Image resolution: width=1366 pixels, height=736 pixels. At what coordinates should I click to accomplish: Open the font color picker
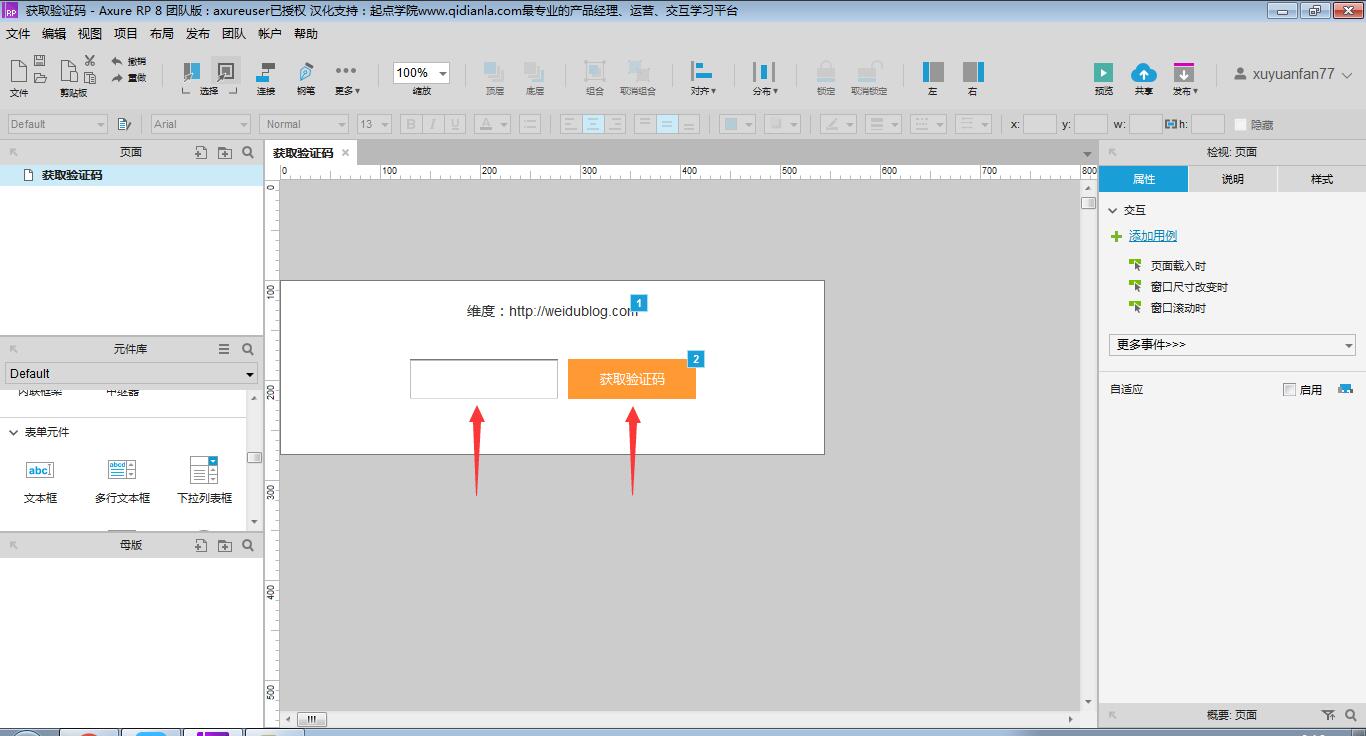pos(491,124)
